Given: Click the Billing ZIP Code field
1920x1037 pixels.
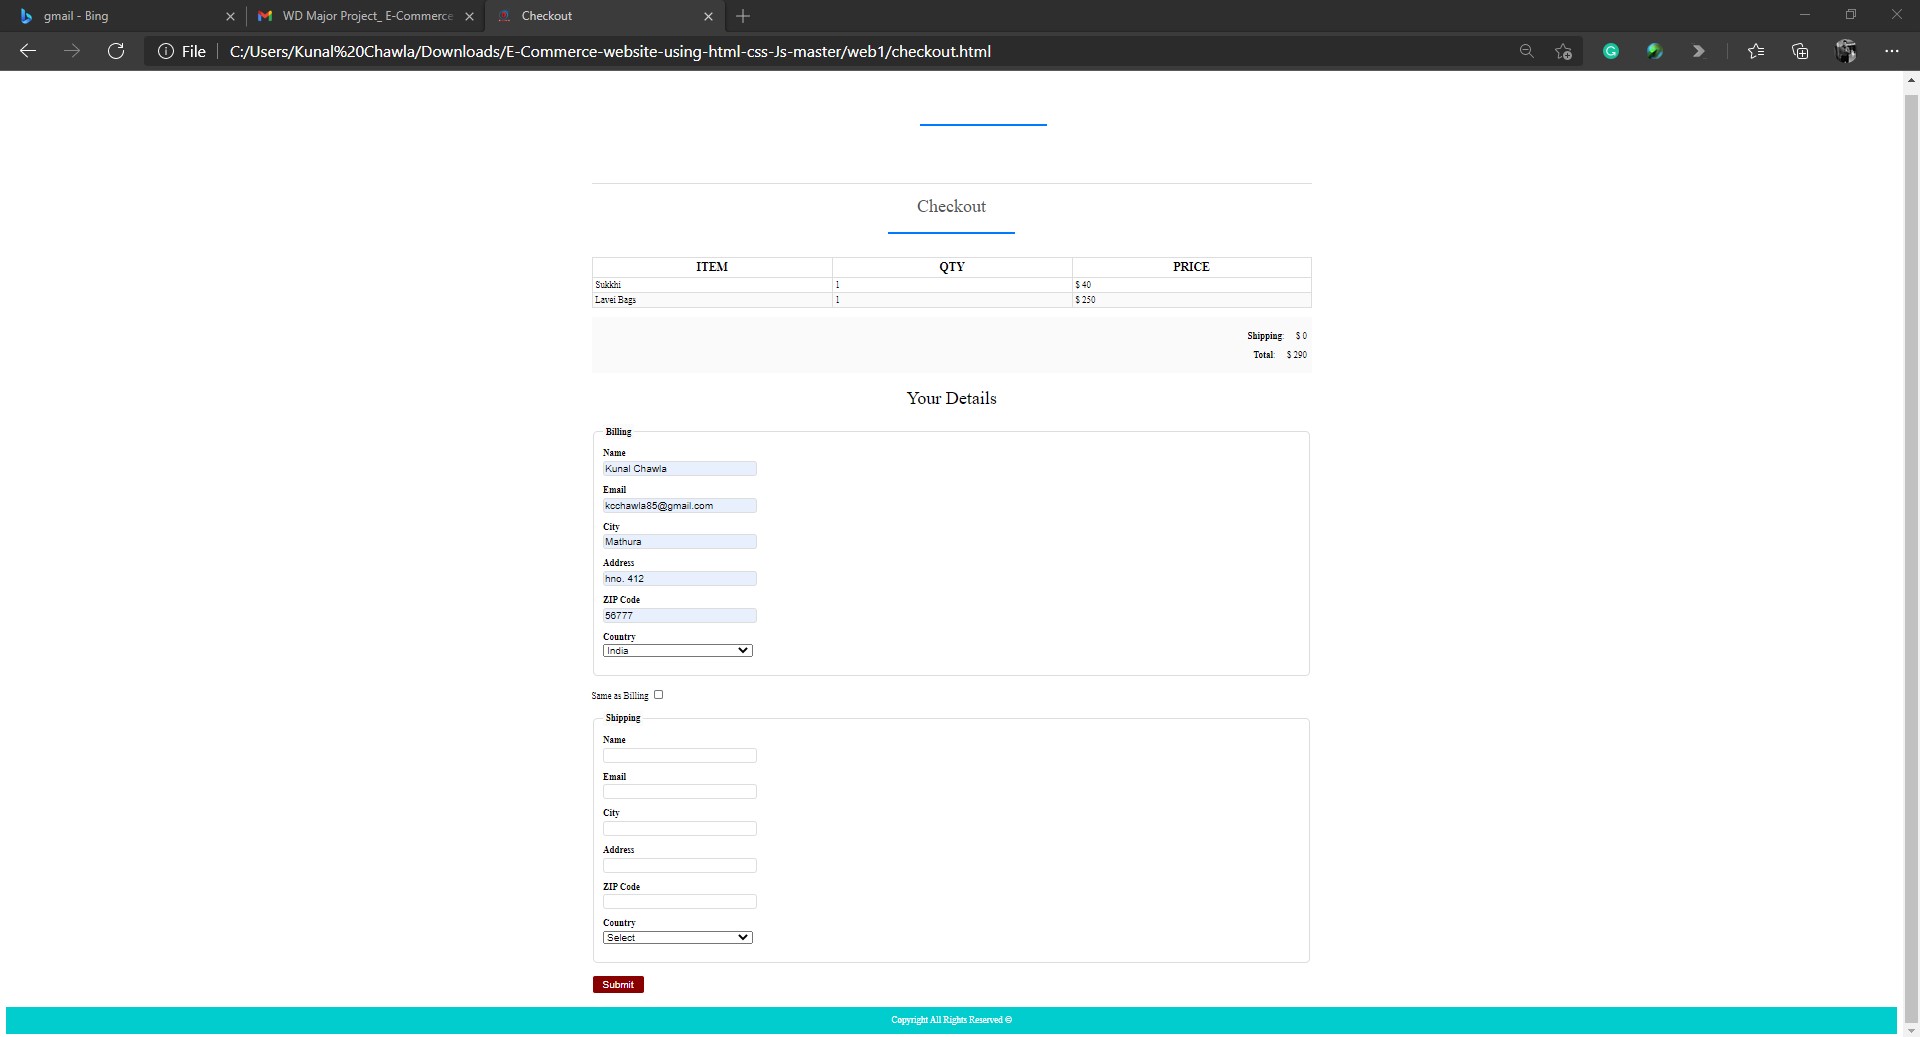Looking at the screenshot, I should pos(679,615).
